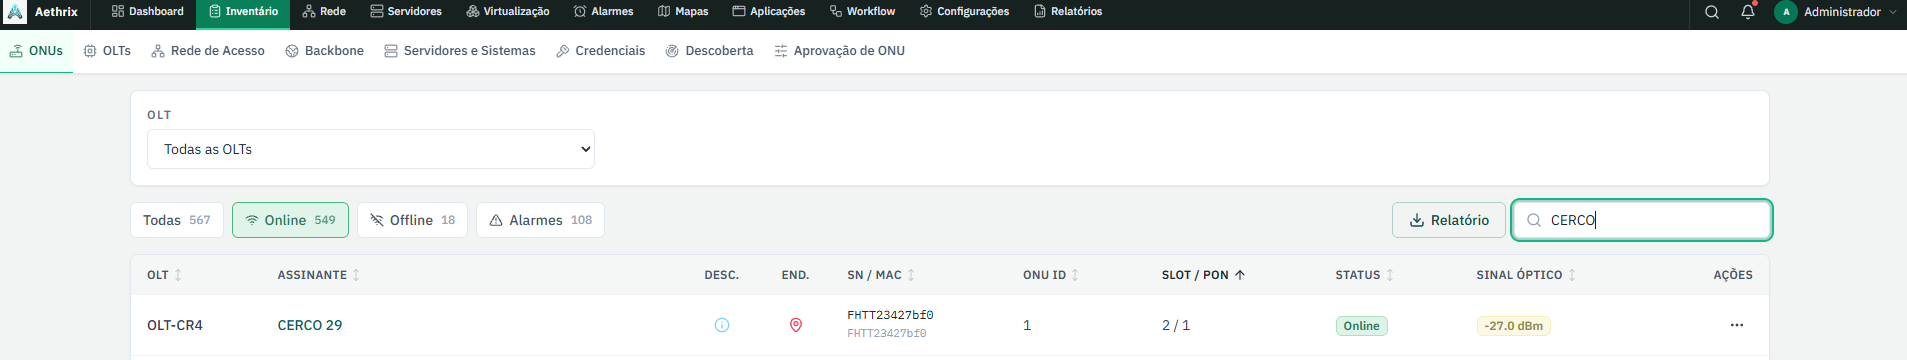The image size is (1907, 360).
Task: Sort by the ASSINANTE column
Action: pos(319,275)
